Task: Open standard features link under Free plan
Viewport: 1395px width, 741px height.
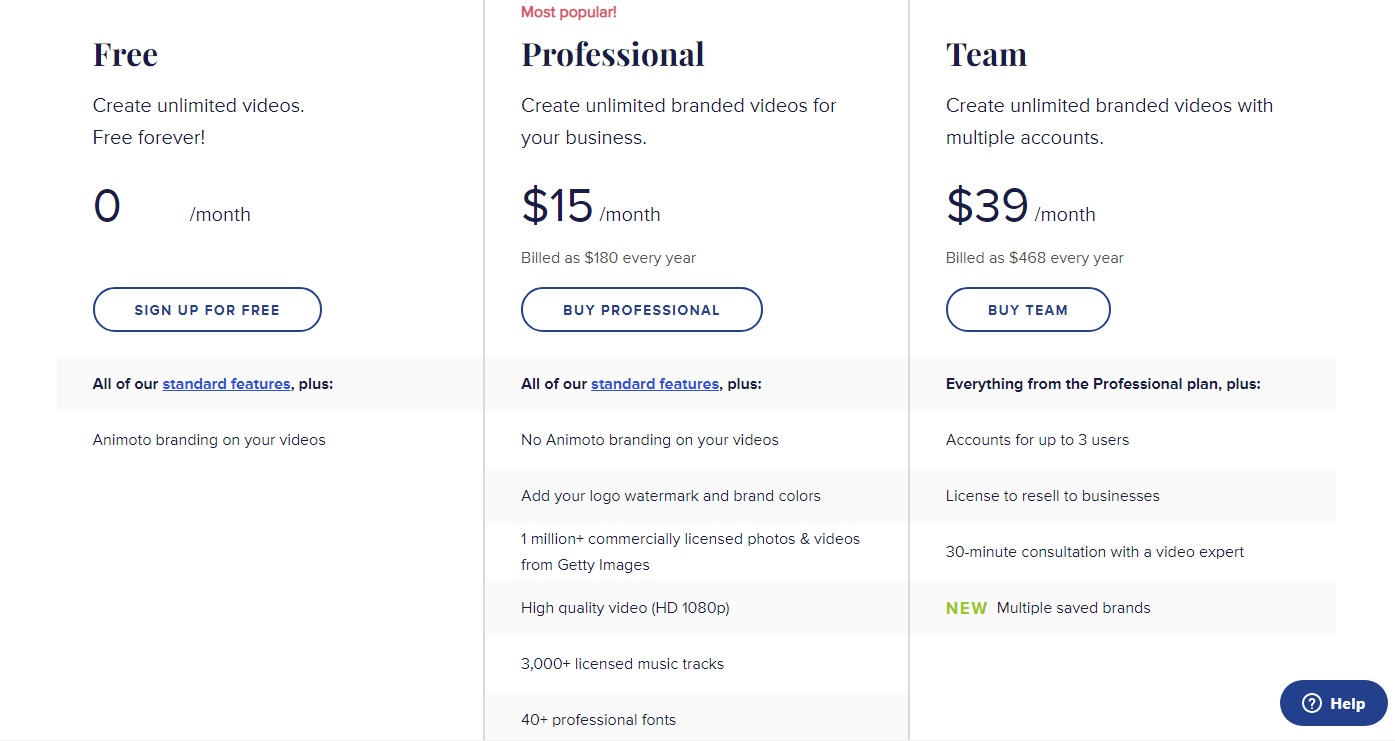Action: [x=227, y=383]
